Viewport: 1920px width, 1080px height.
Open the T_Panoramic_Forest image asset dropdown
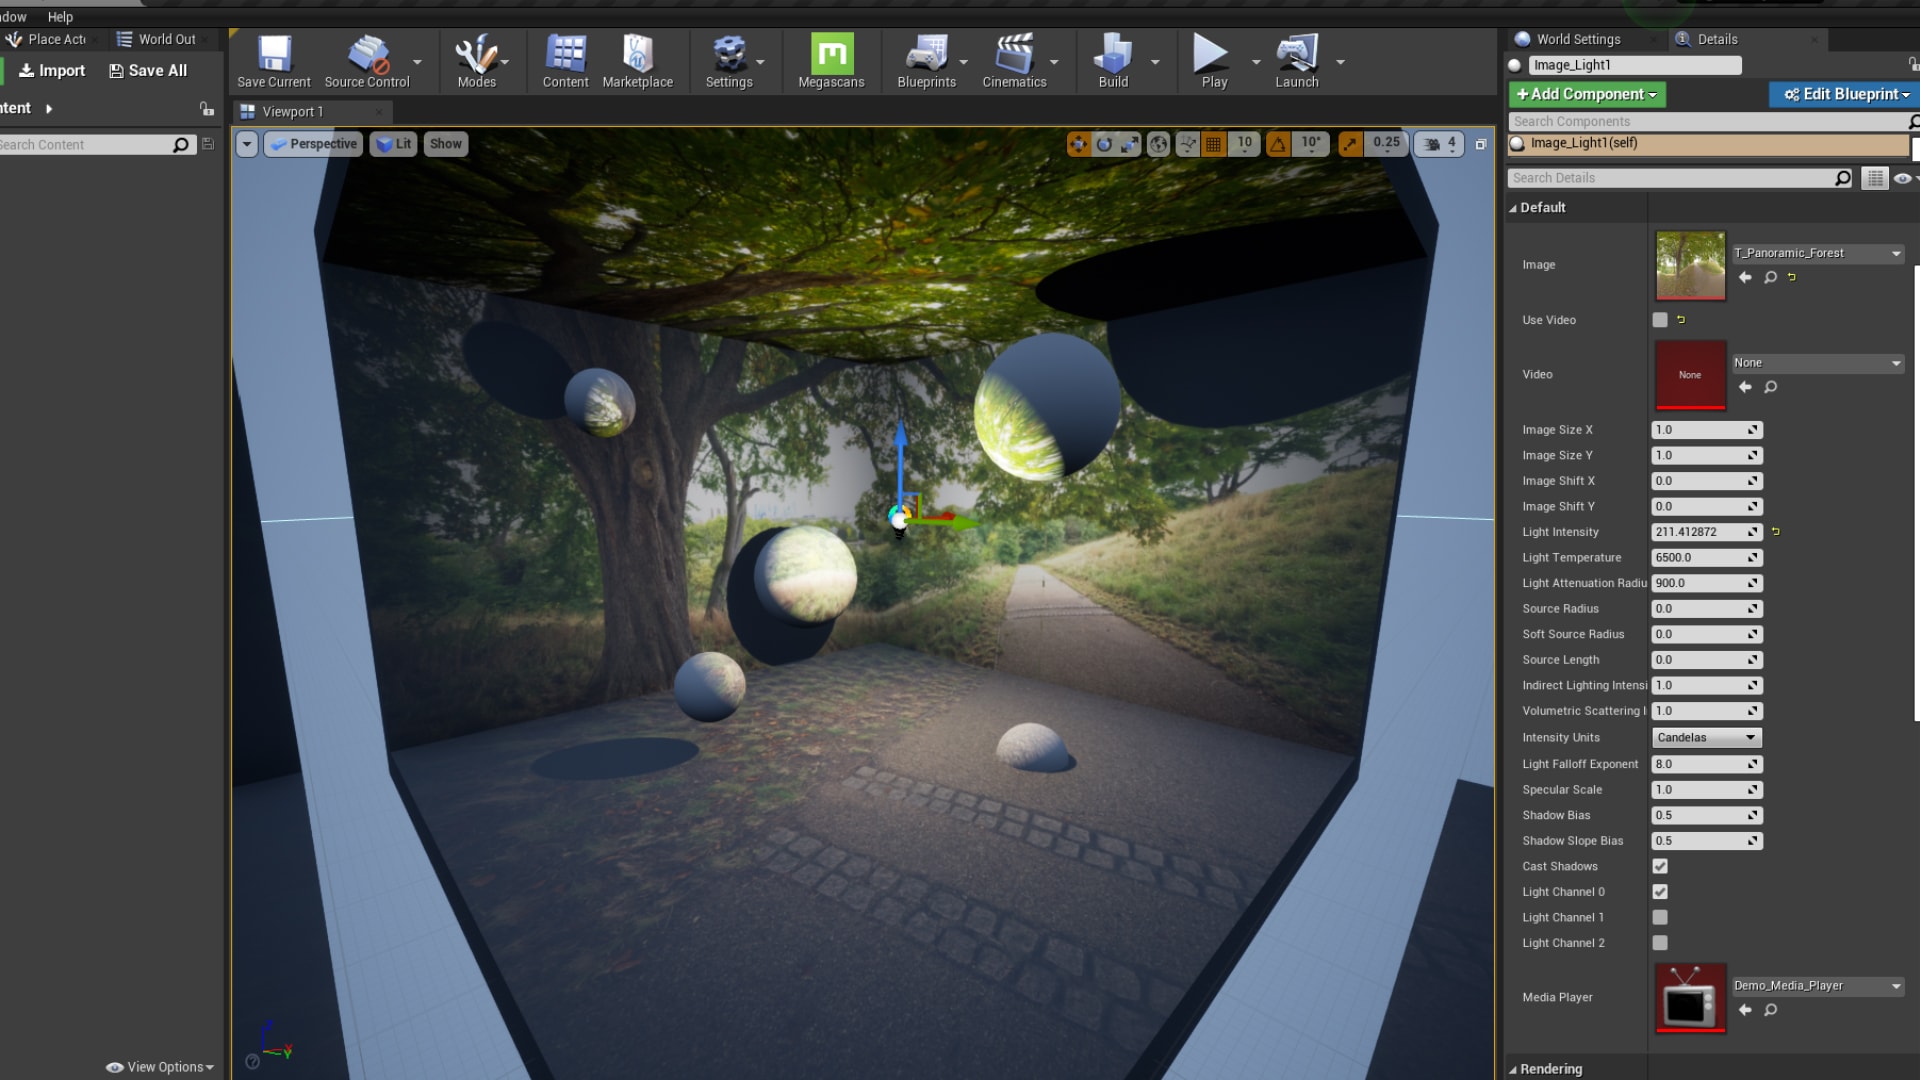[1817, 254]
